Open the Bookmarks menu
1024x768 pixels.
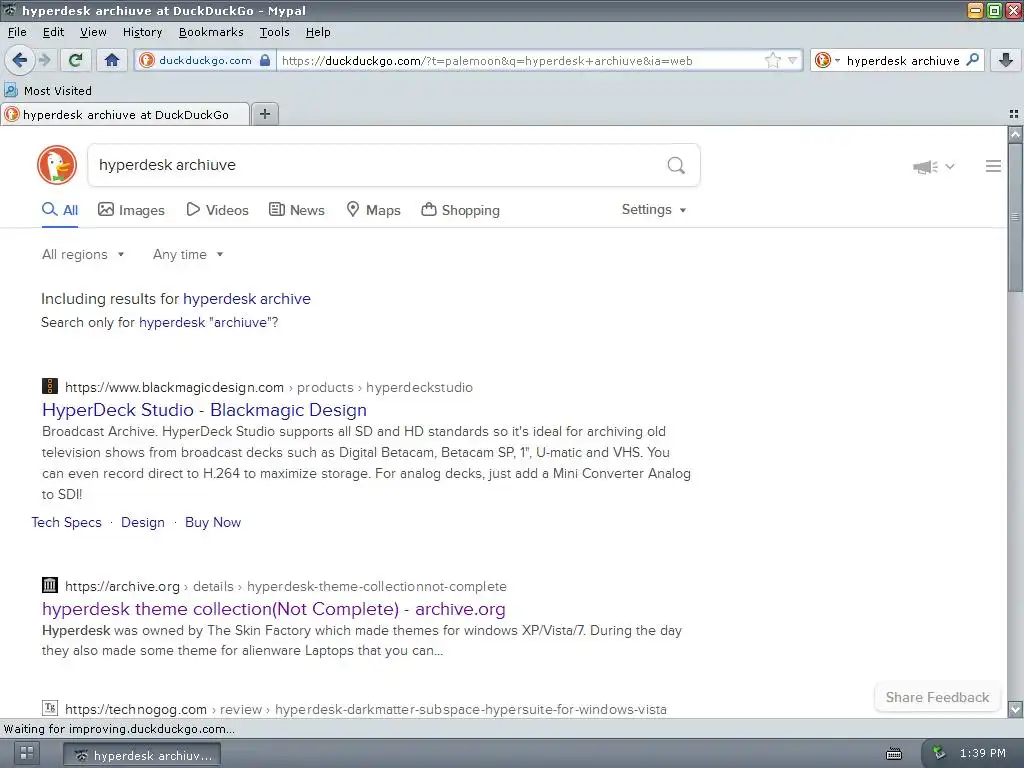coord(211,32)
